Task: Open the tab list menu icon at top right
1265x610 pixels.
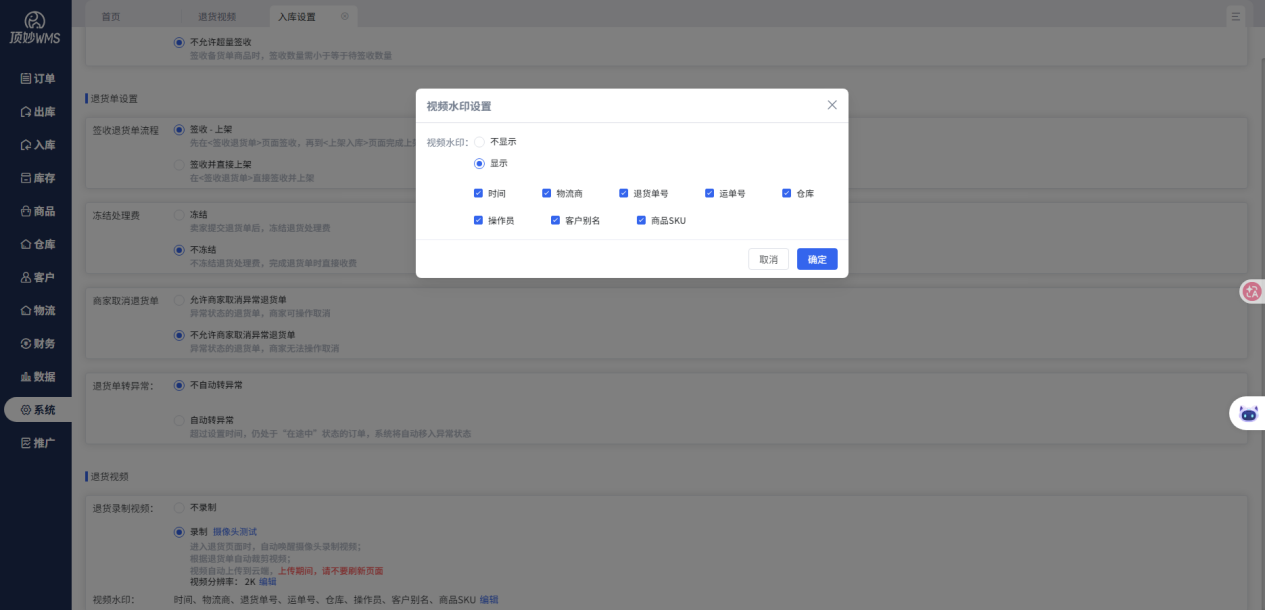Action: [1236, 16]
